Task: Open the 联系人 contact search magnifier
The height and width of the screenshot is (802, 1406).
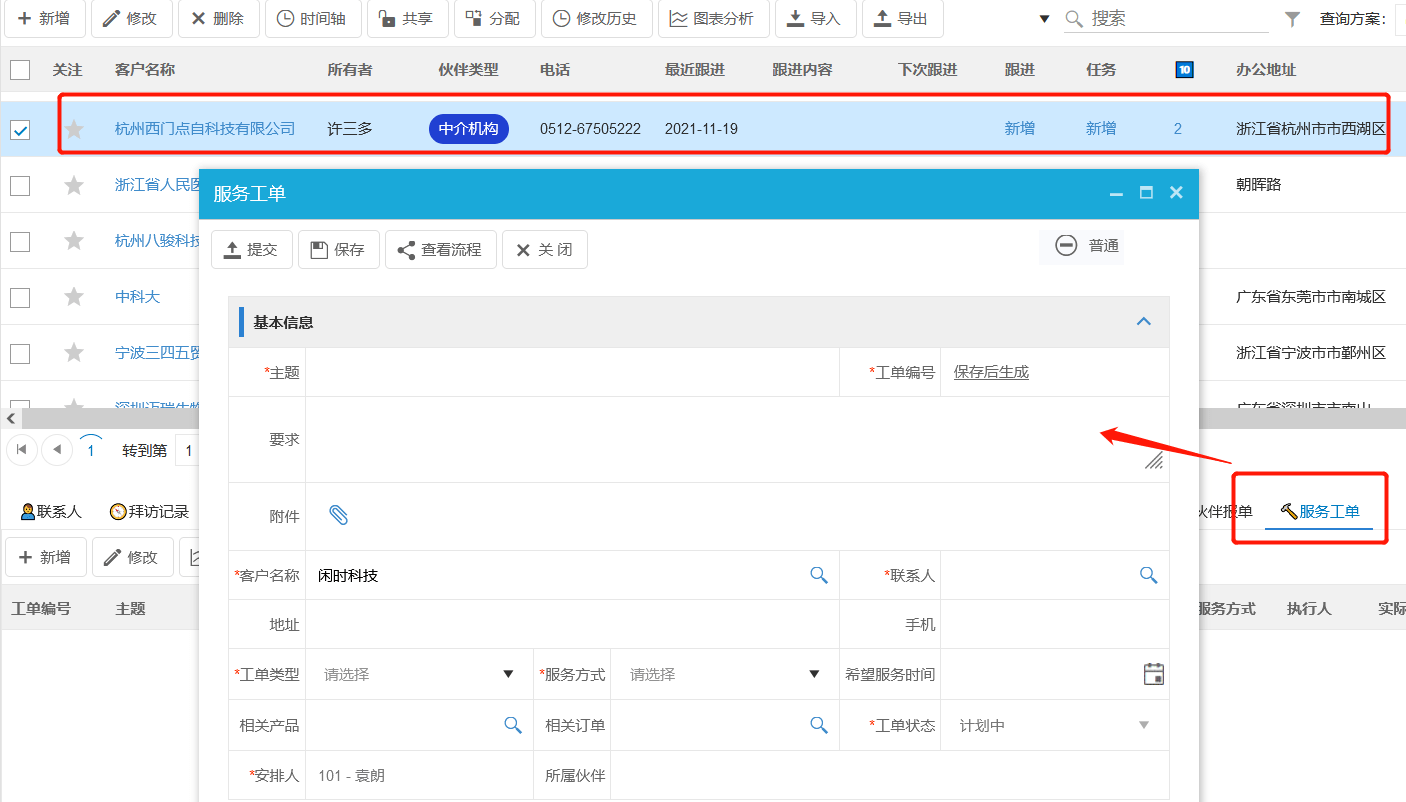Action: [x=1148, y=575]
